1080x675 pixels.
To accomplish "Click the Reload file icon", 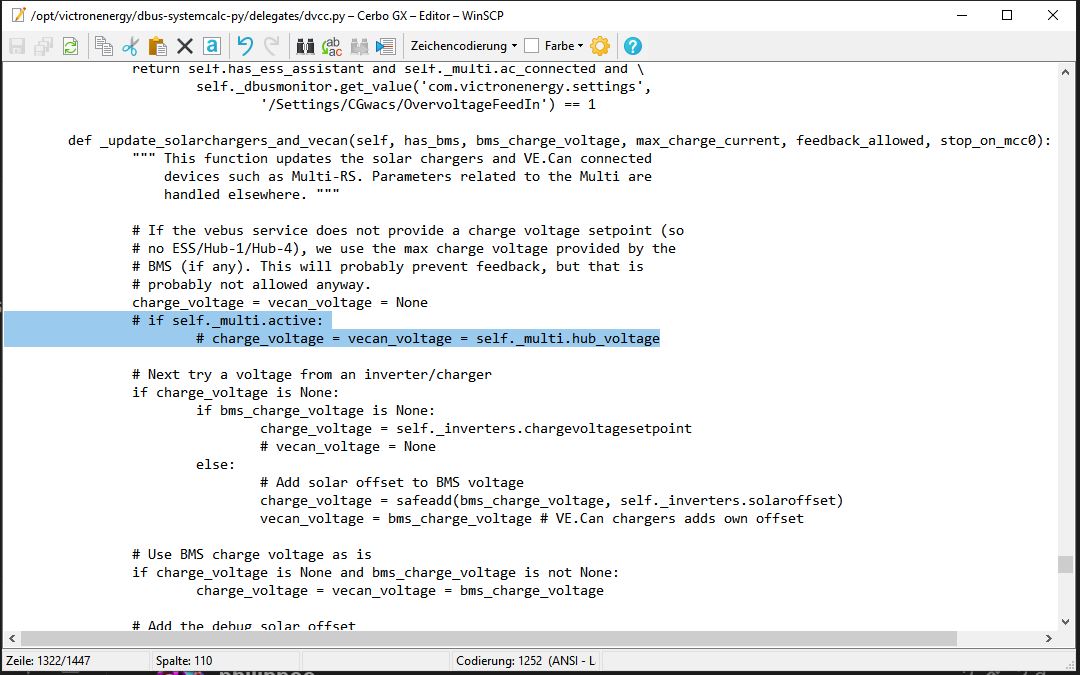I will tap(70, 46).
